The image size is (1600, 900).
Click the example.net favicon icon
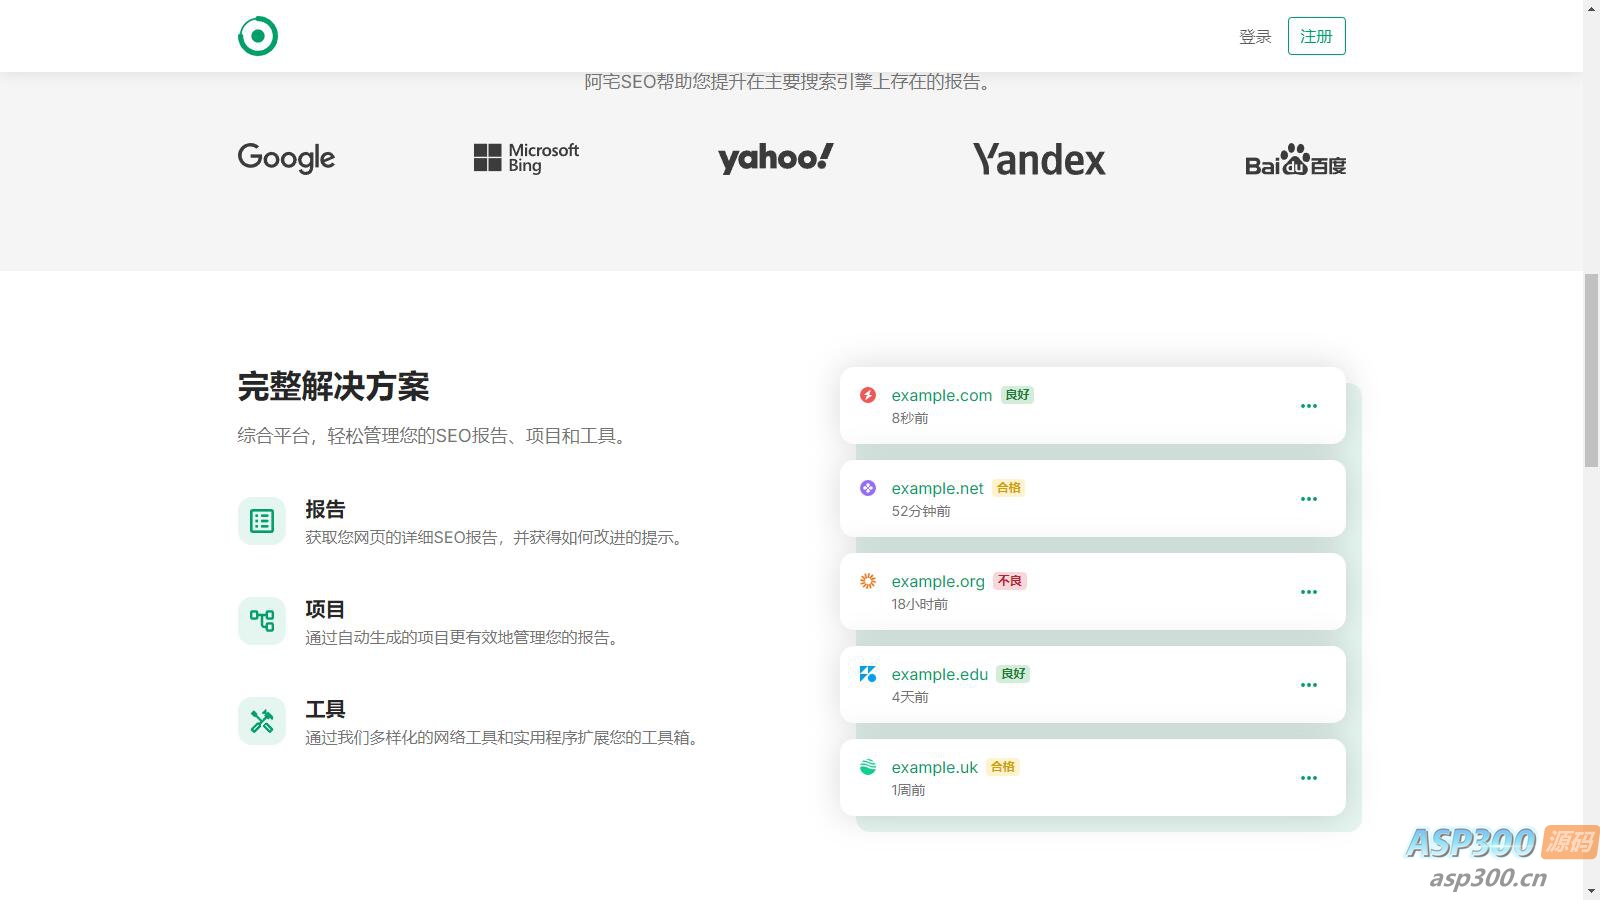click(868, 488)
